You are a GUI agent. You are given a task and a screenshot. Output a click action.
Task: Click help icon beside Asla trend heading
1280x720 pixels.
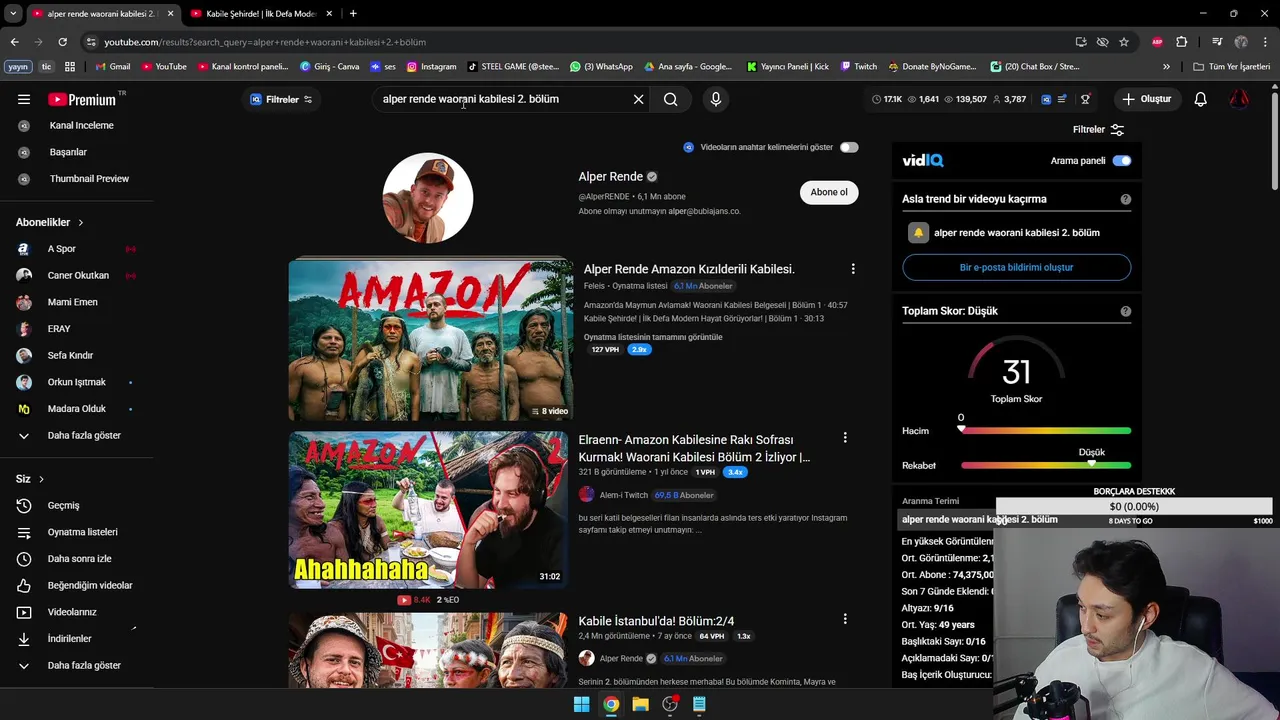pos(1125,199)
